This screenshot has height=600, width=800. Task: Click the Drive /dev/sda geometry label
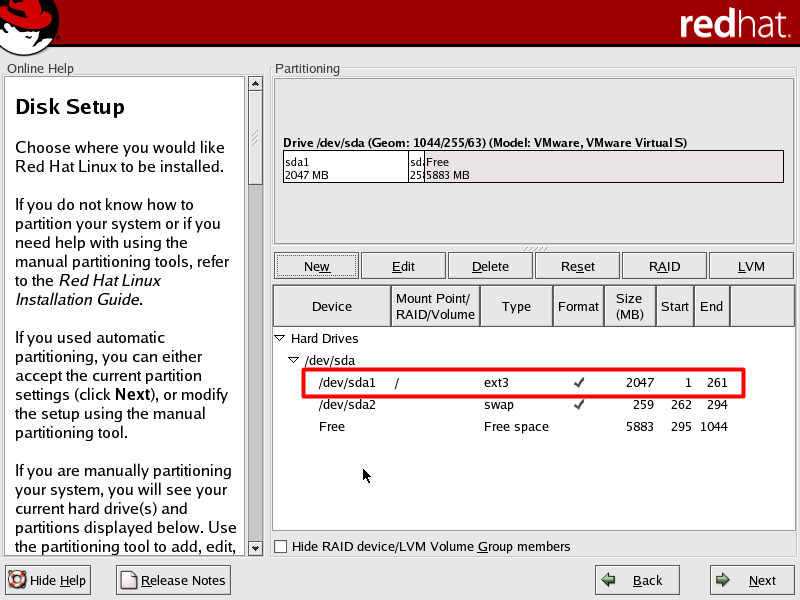[485, 142]
